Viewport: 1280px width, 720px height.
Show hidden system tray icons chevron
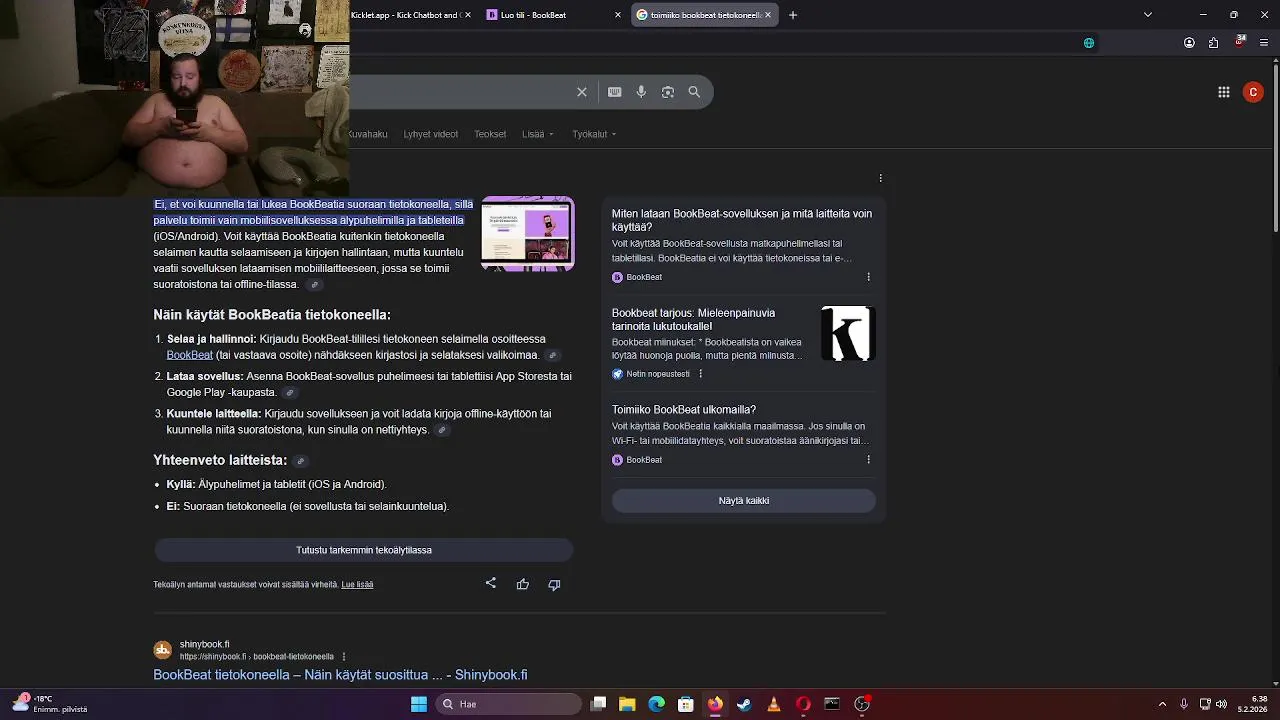click(1162, 704)
